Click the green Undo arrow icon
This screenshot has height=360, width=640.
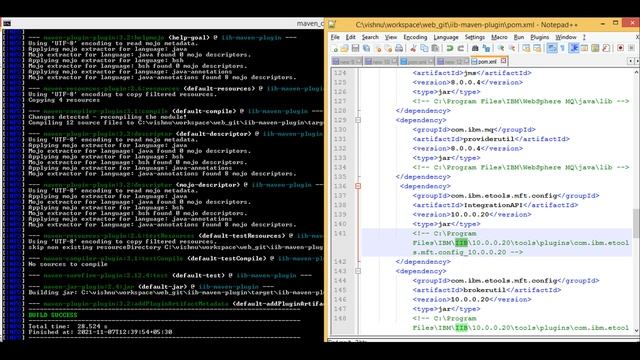[x=450, y=49]
